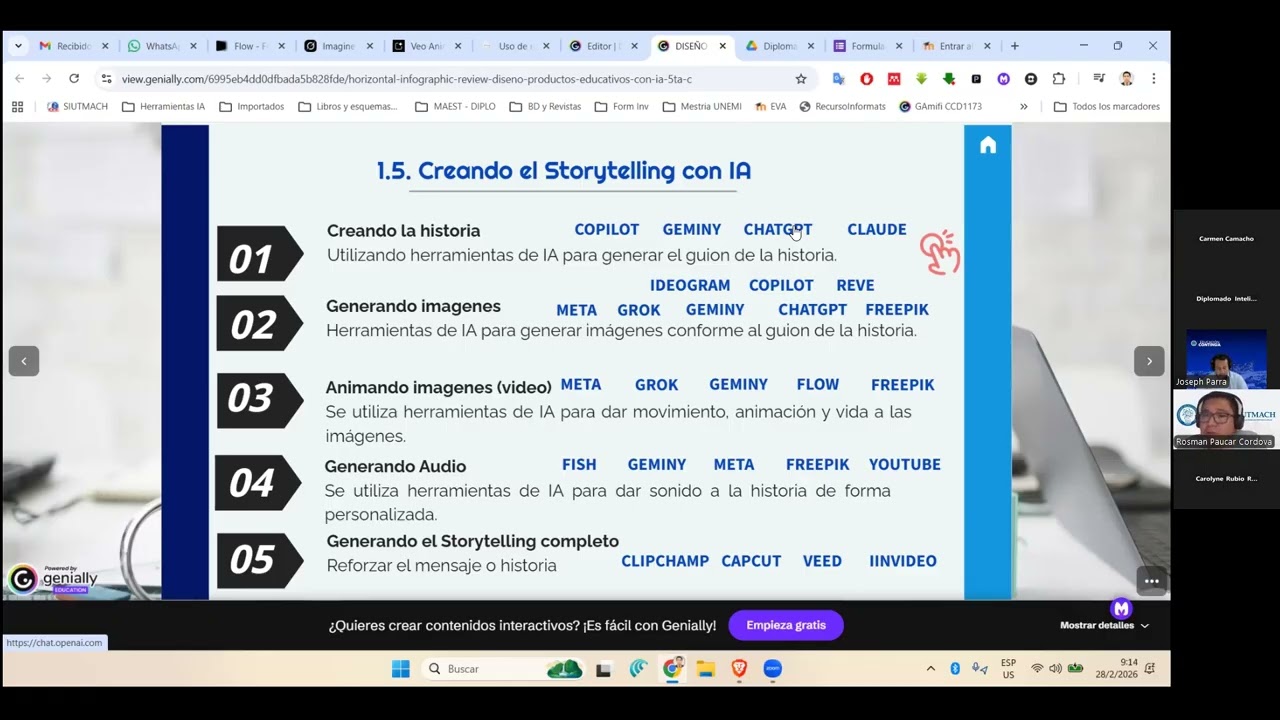Open File Explorer from the taskbar
This screenshot has height=720, width=1280.
click(x=706, y=669)
